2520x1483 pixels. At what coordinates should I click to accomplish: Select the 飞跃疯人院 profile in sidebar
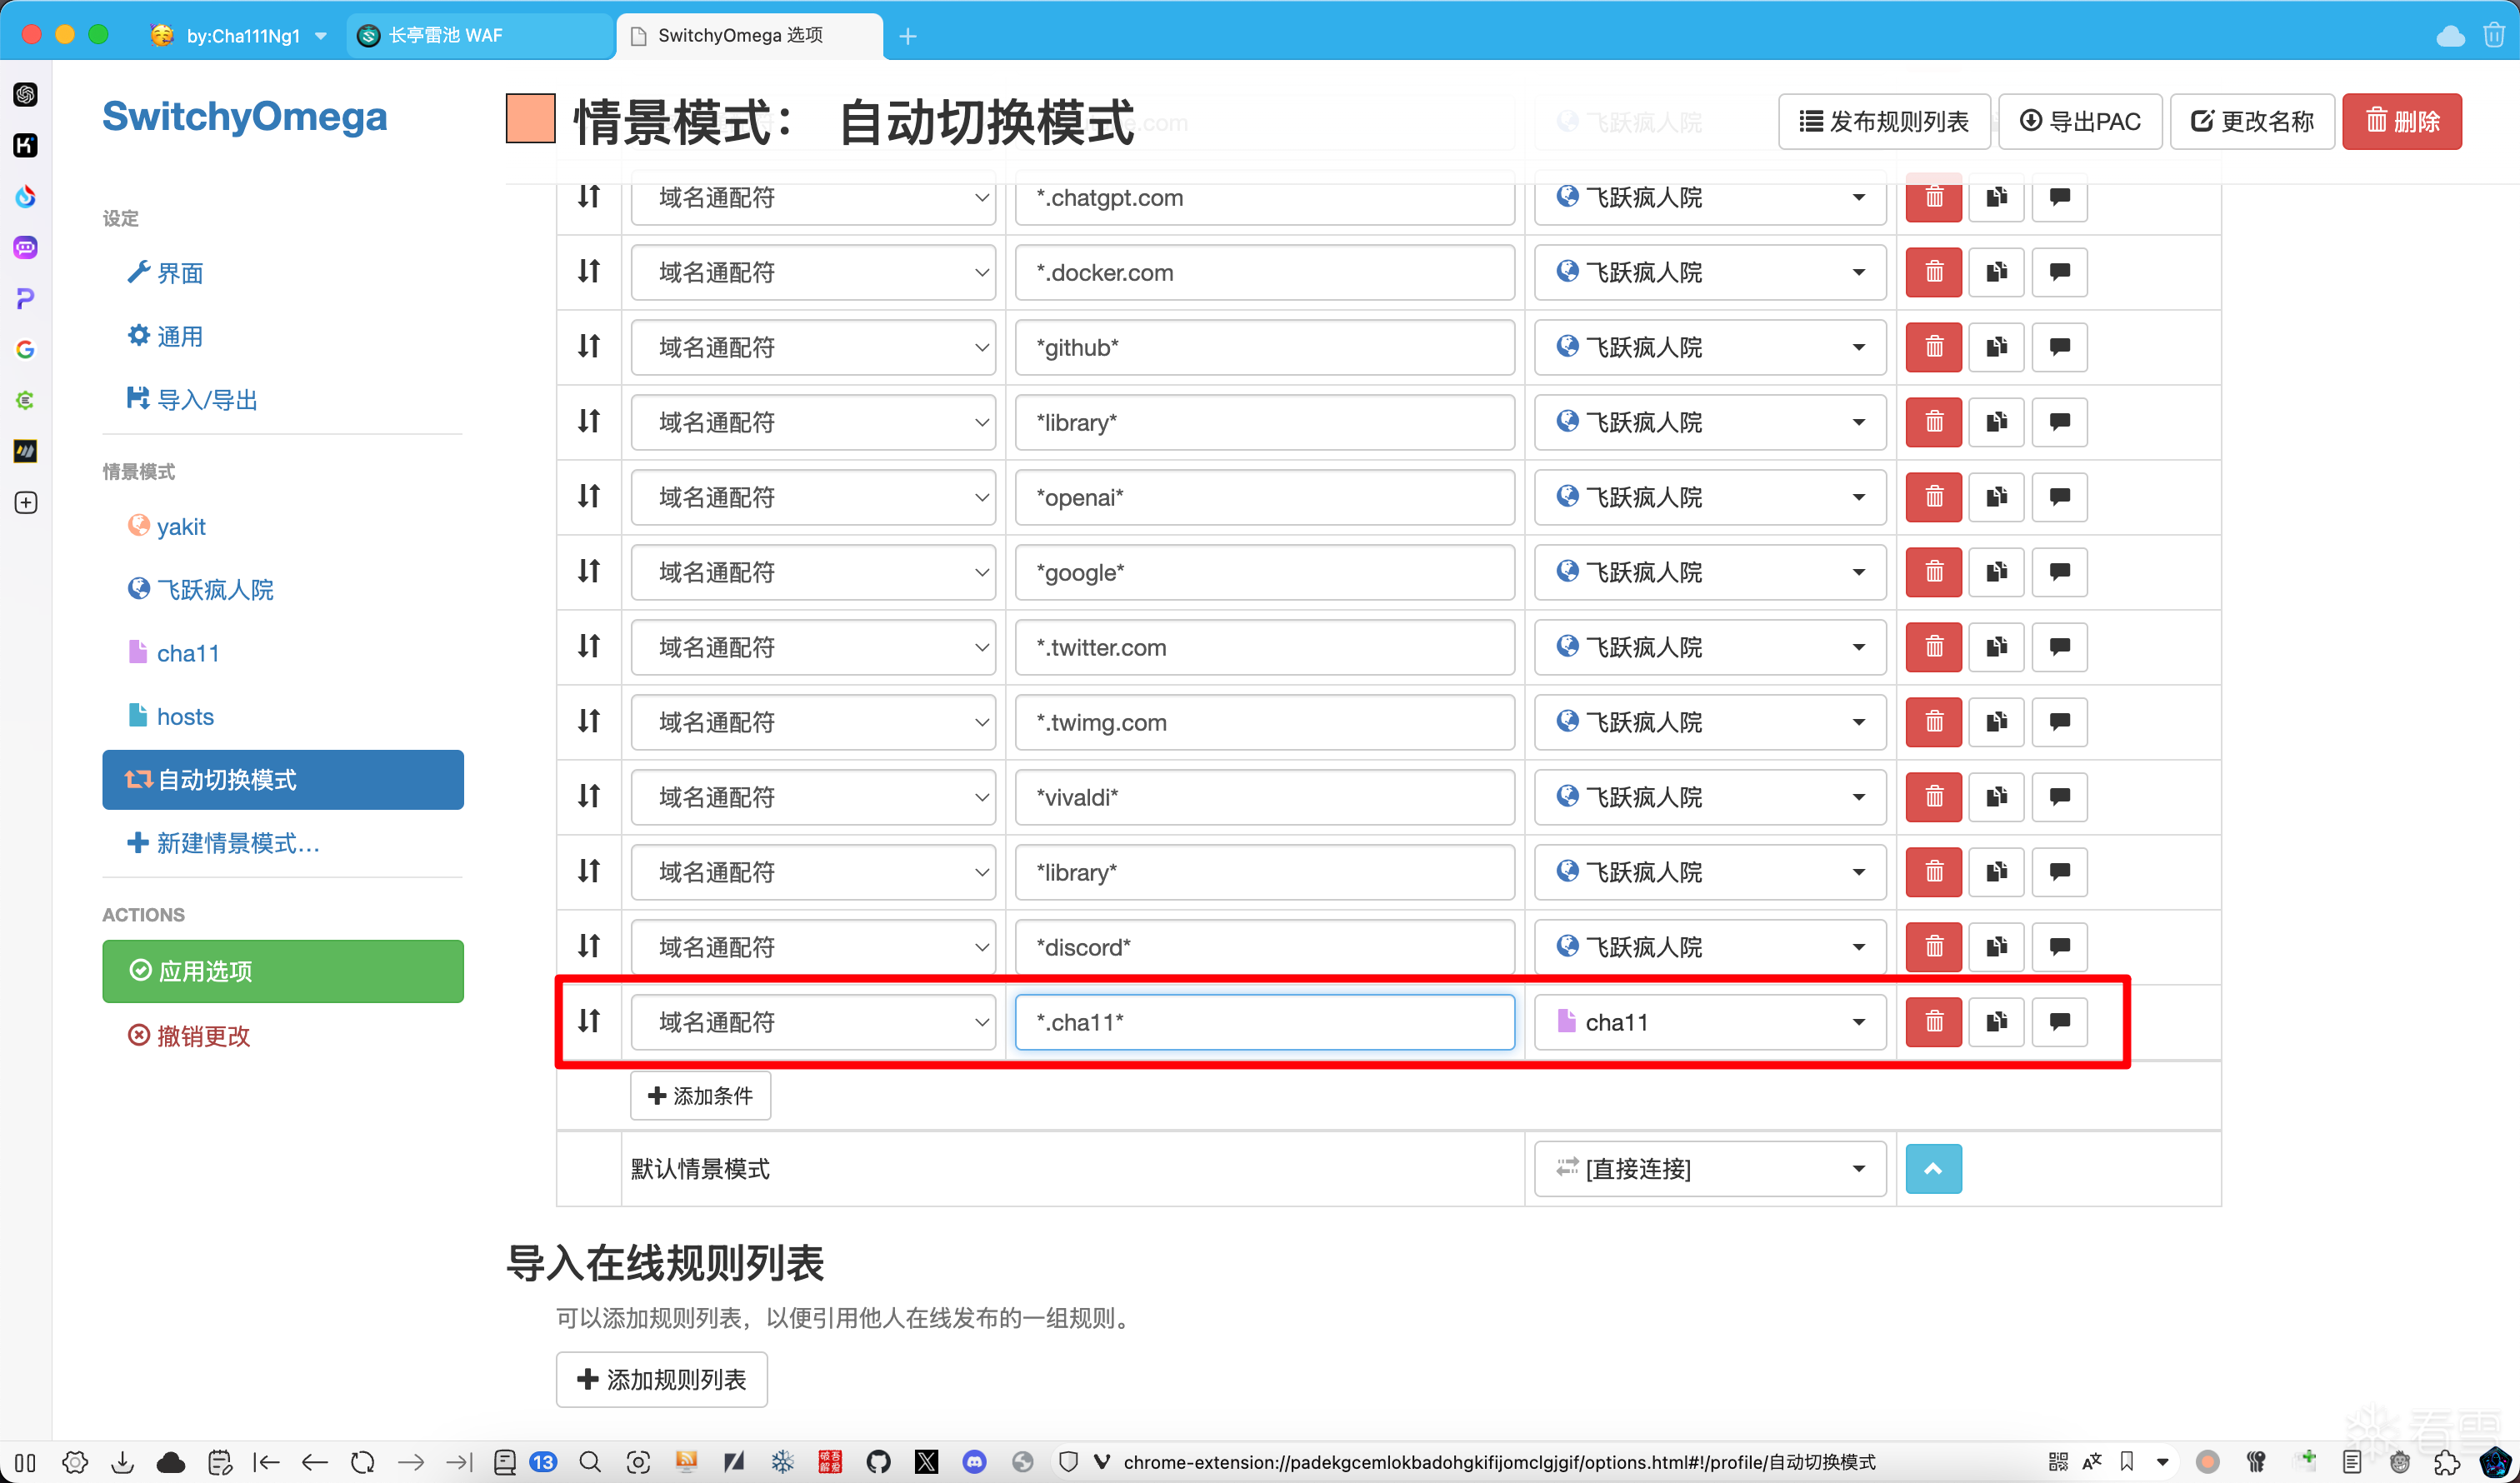201,589
